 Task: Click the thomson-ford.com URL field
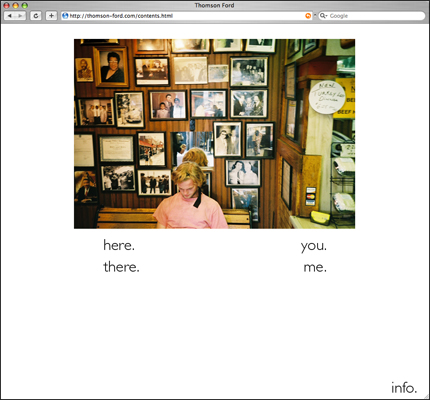pos(187,16)
